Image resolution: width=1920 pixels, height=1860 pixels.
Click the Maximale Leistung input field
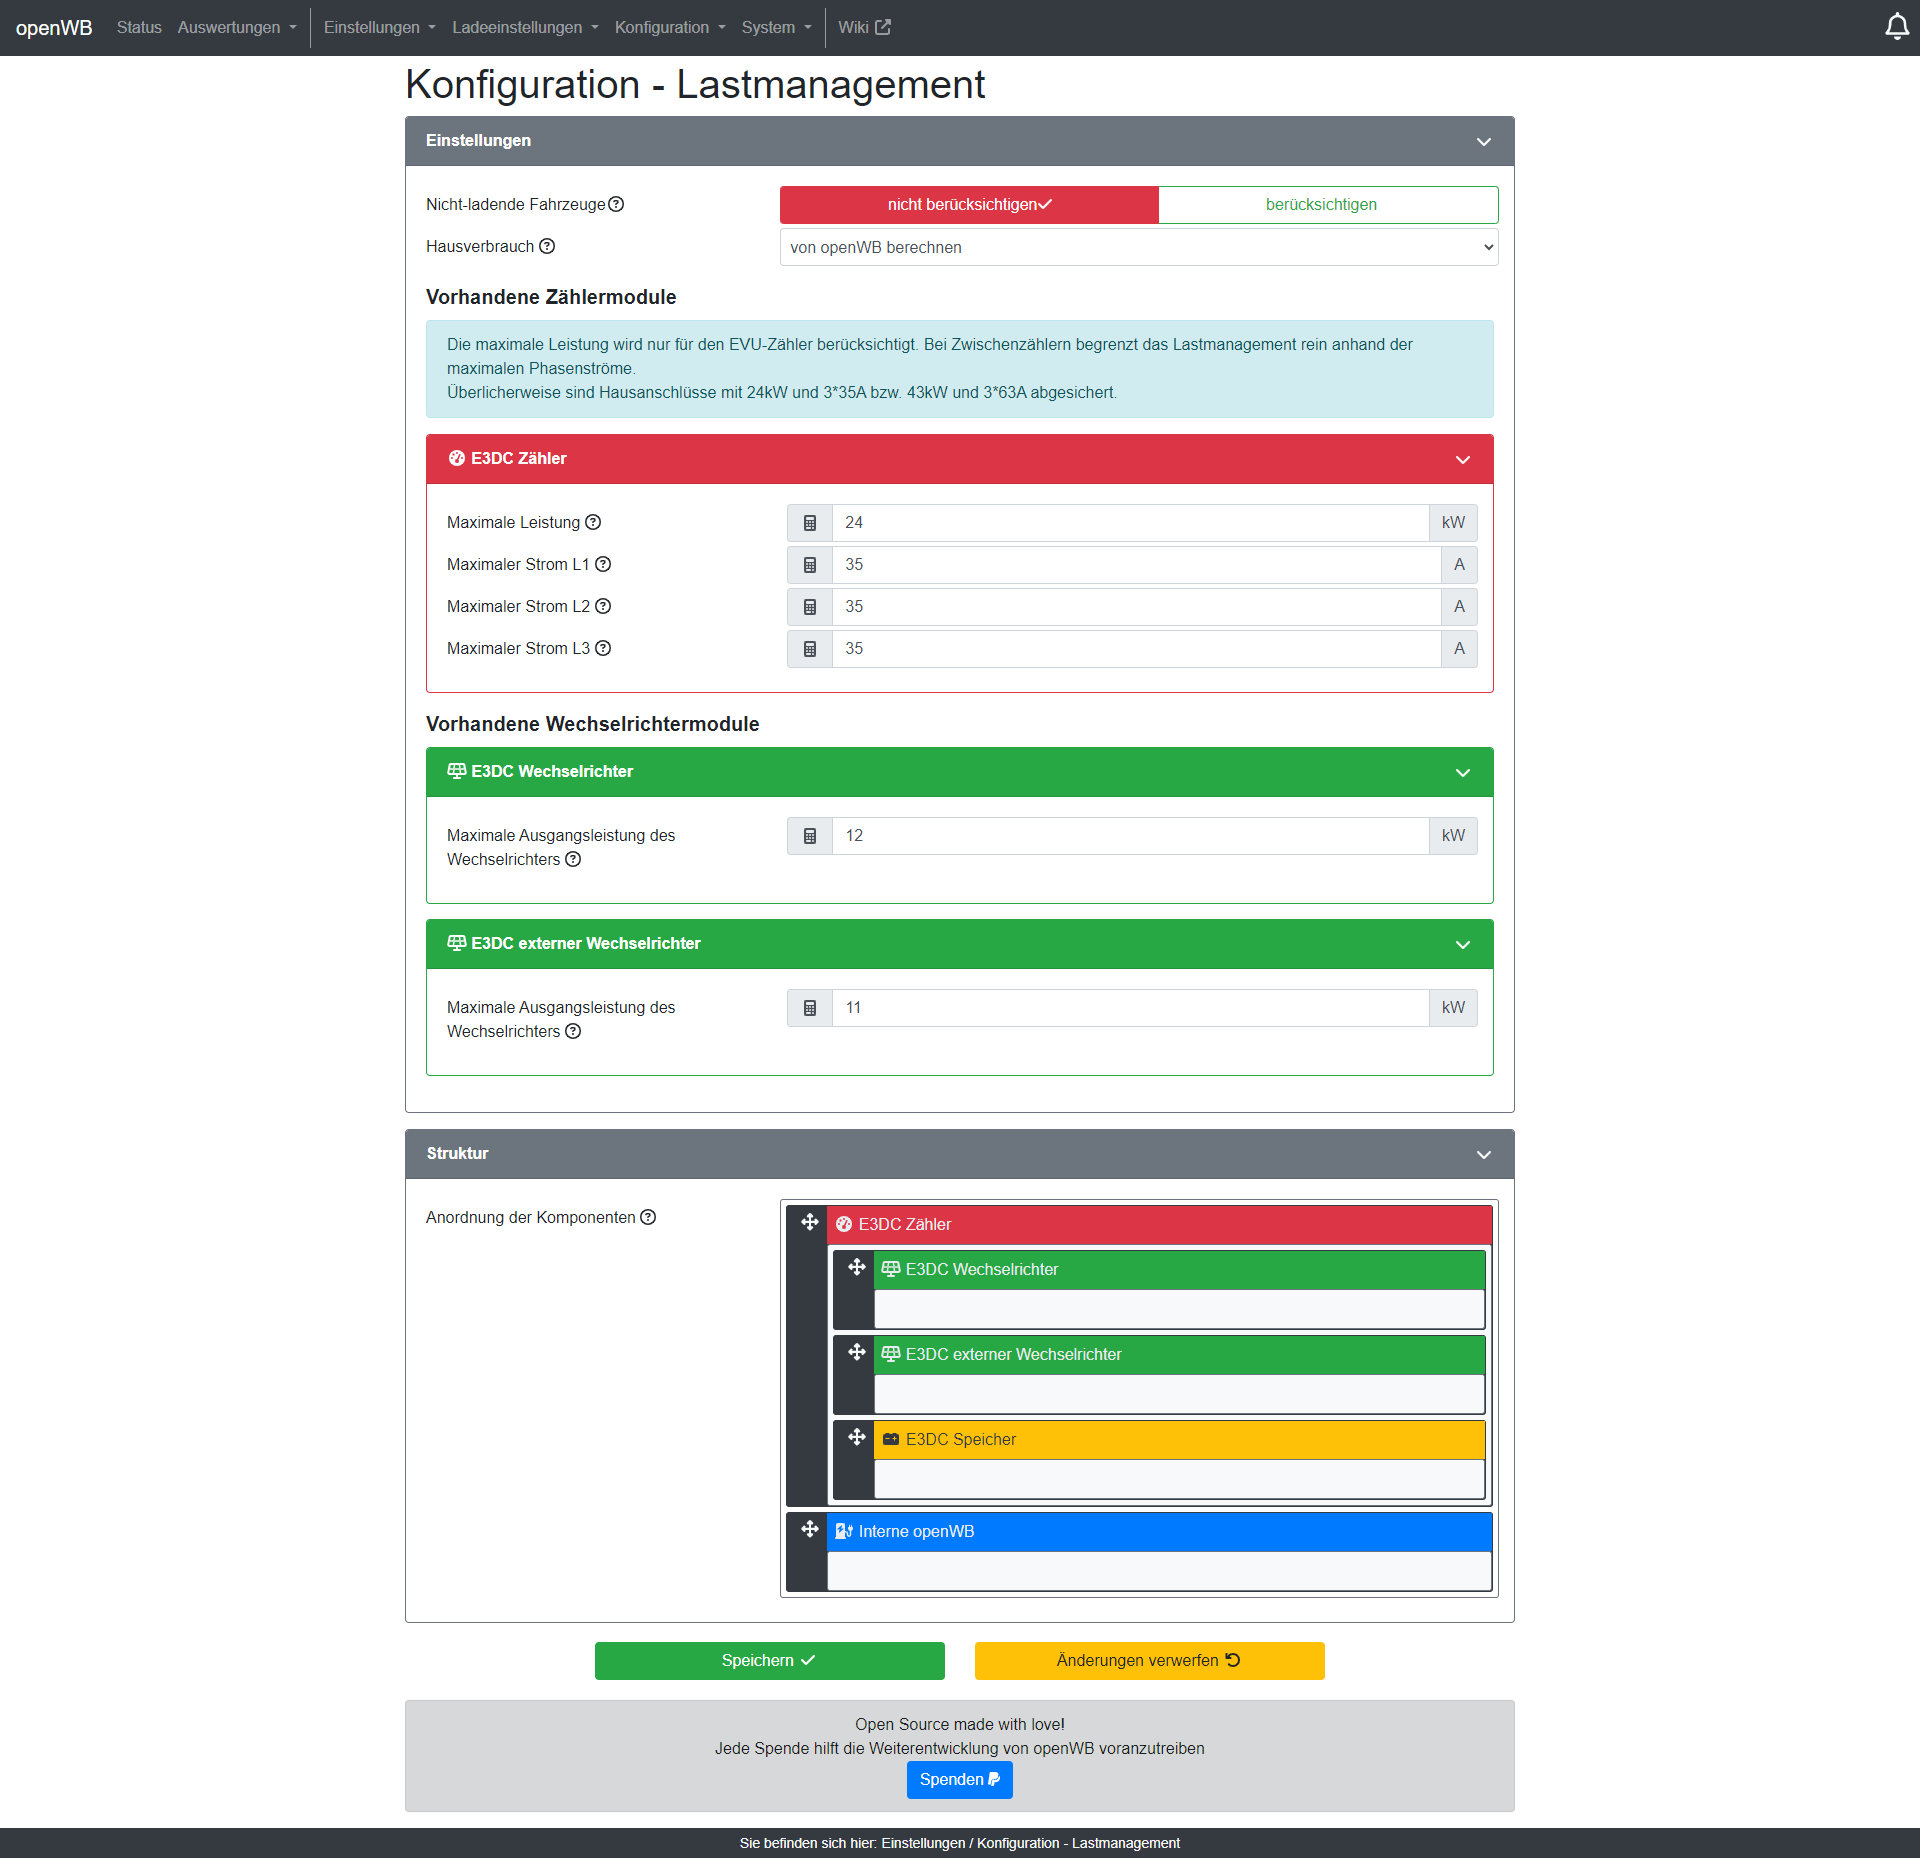(x=1130, y=523)
